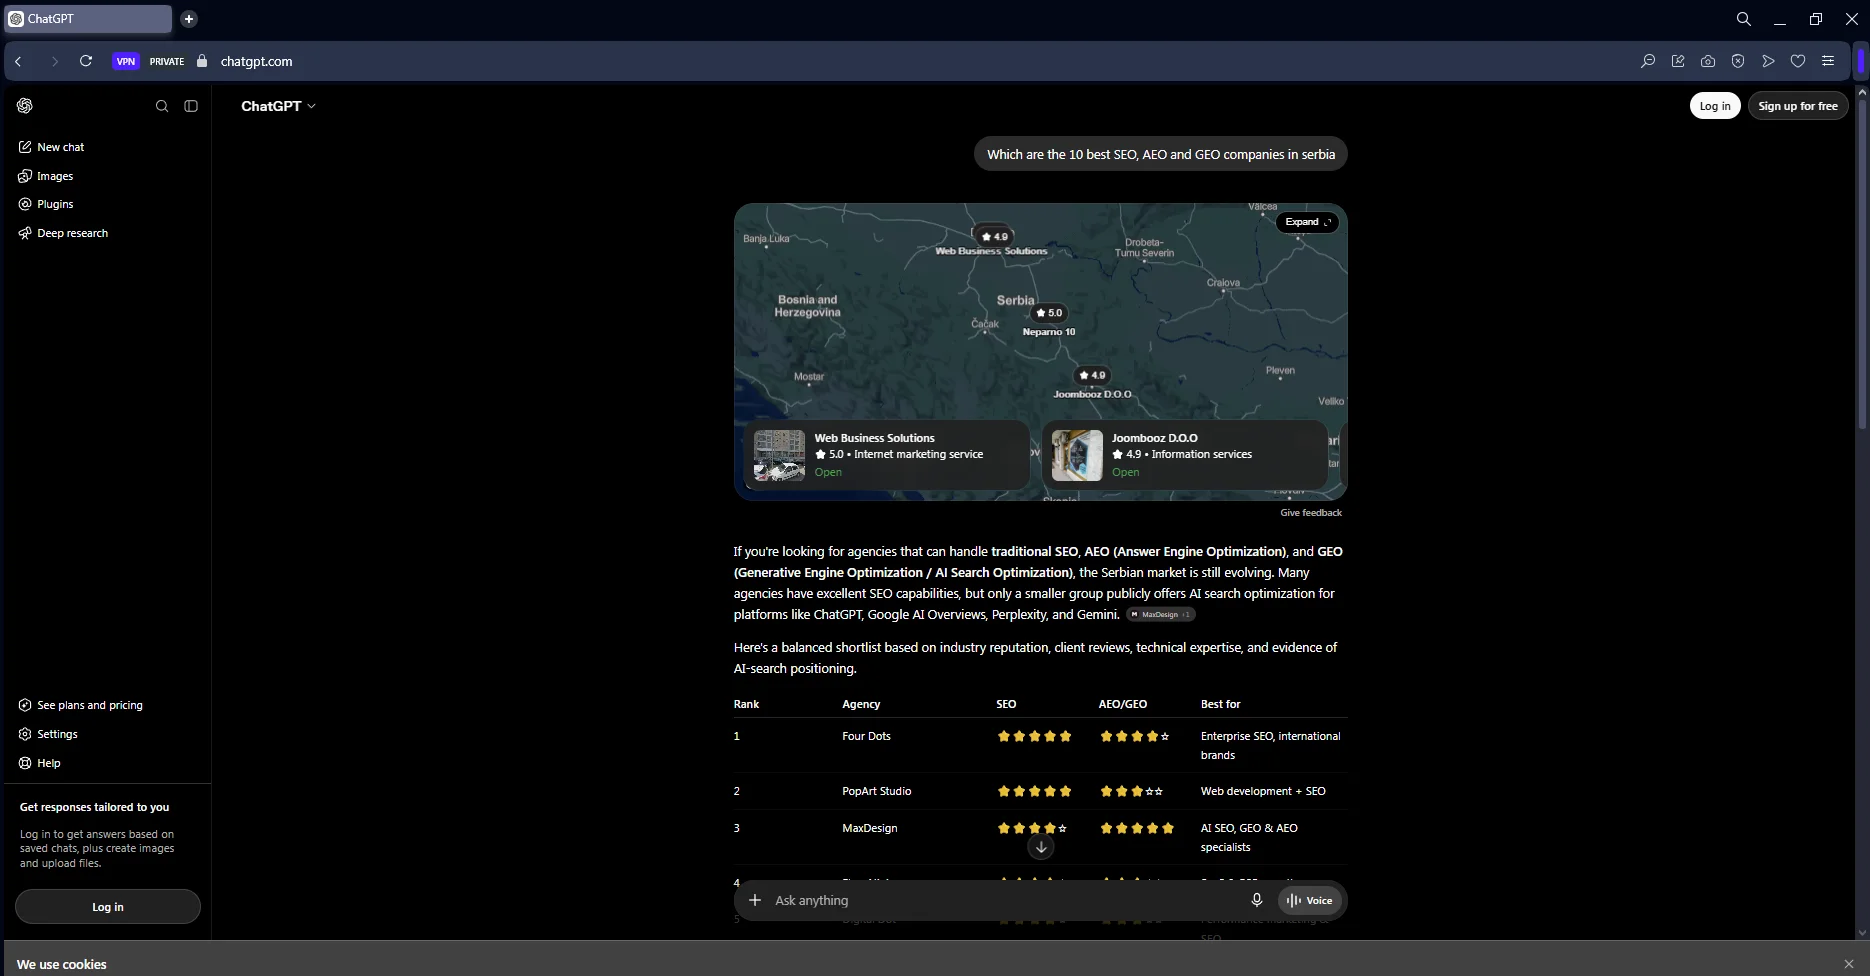Image resolution: width=1870 pixels, height=976 pixels.
Task: Dismiss the cookies banner
Action: pos(1848,964)
